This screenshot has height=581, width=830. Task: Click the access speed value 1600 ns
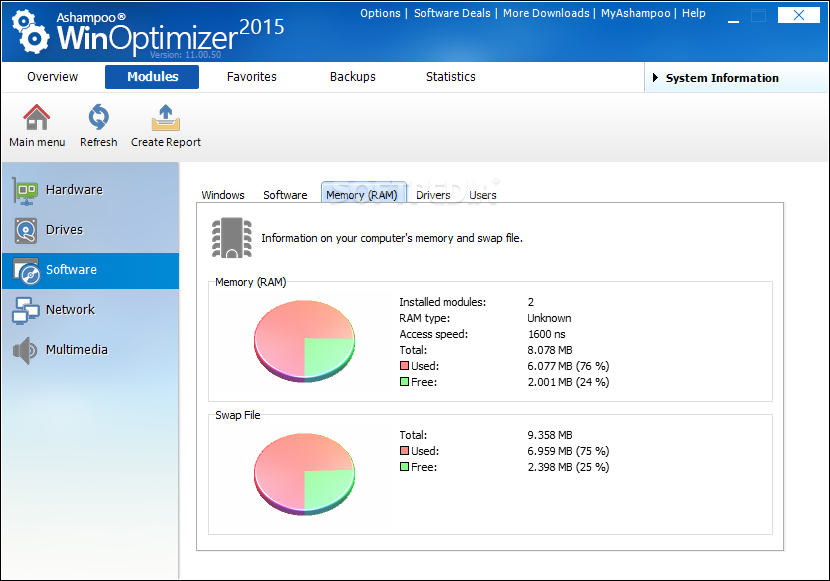(x=547, y=334)
